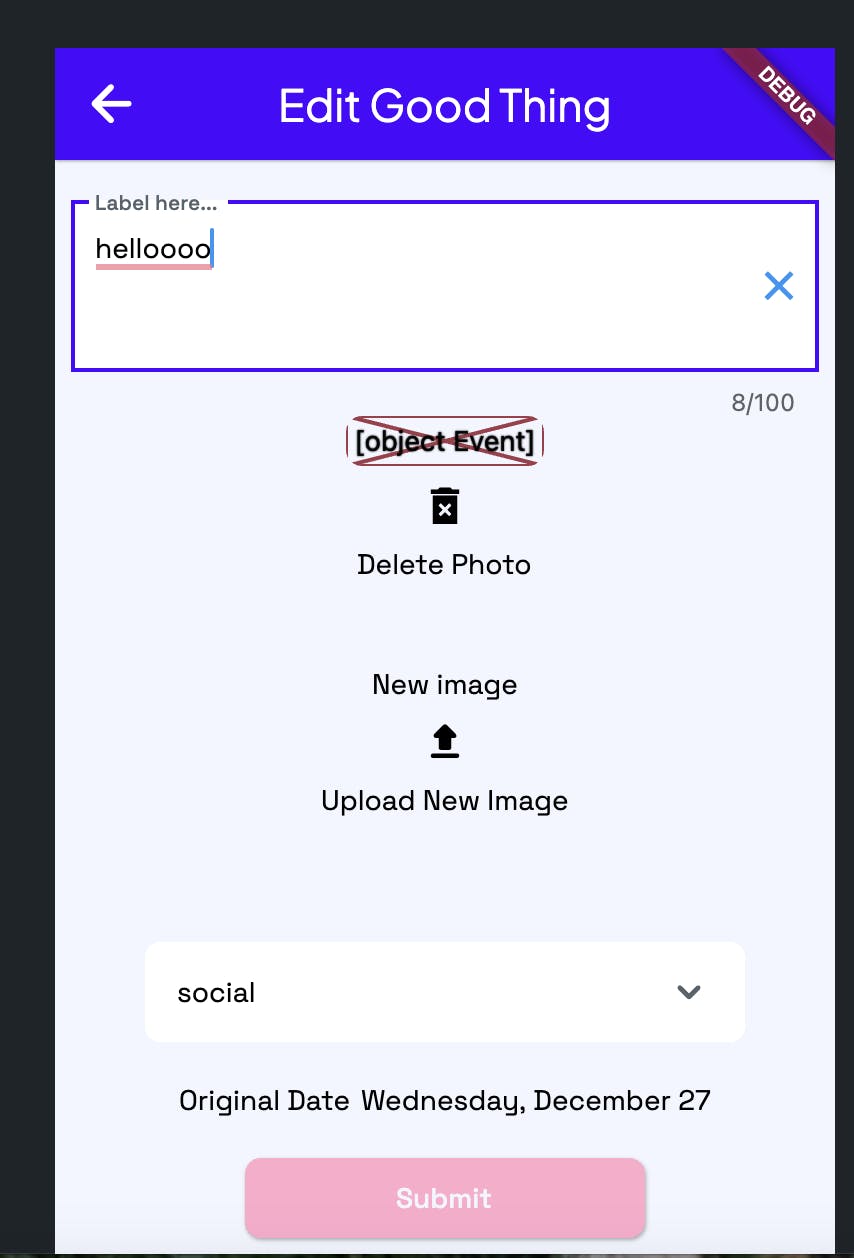This screenshot has width=854, height=1258.
Task: Click the trash can delete icon
Action: pos(445,506)
